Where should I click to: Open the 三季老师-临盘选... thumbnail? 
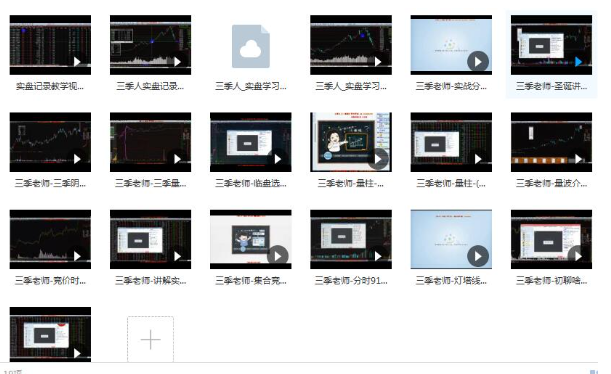[x=251, y=142]
